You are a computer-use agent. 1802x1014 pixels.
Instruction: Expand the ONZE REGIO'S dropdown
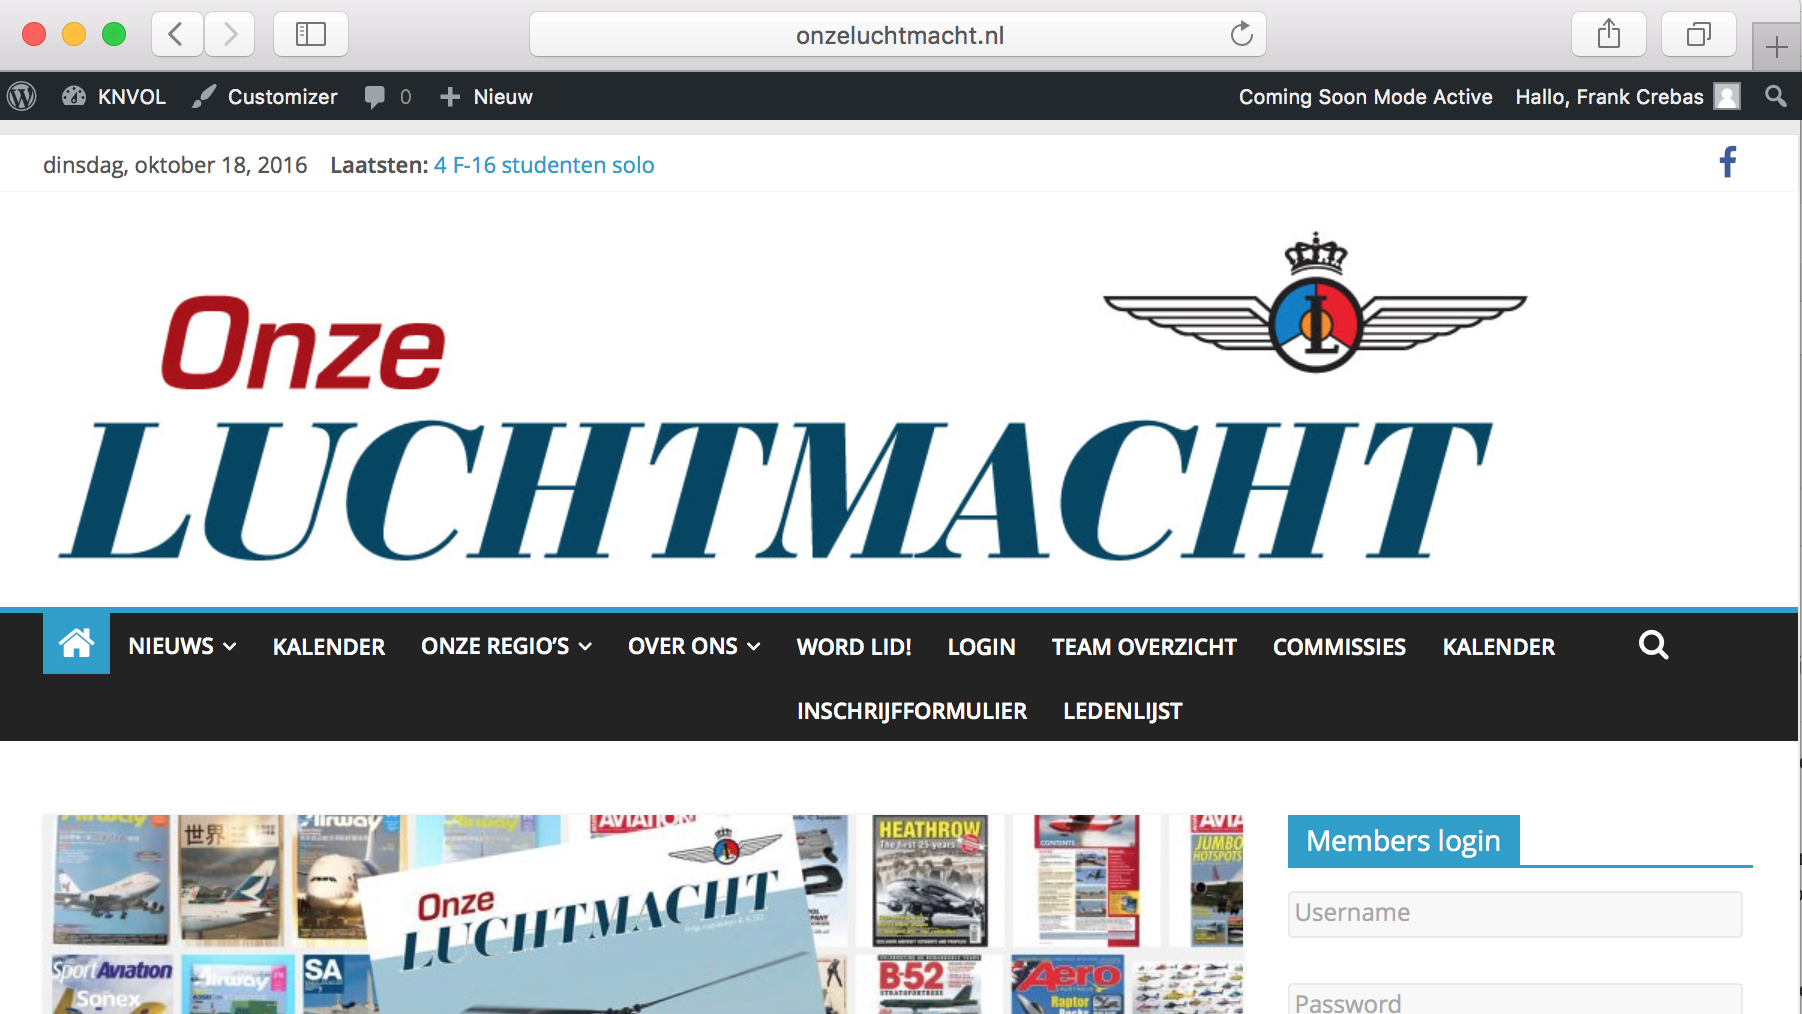(506, 646)
